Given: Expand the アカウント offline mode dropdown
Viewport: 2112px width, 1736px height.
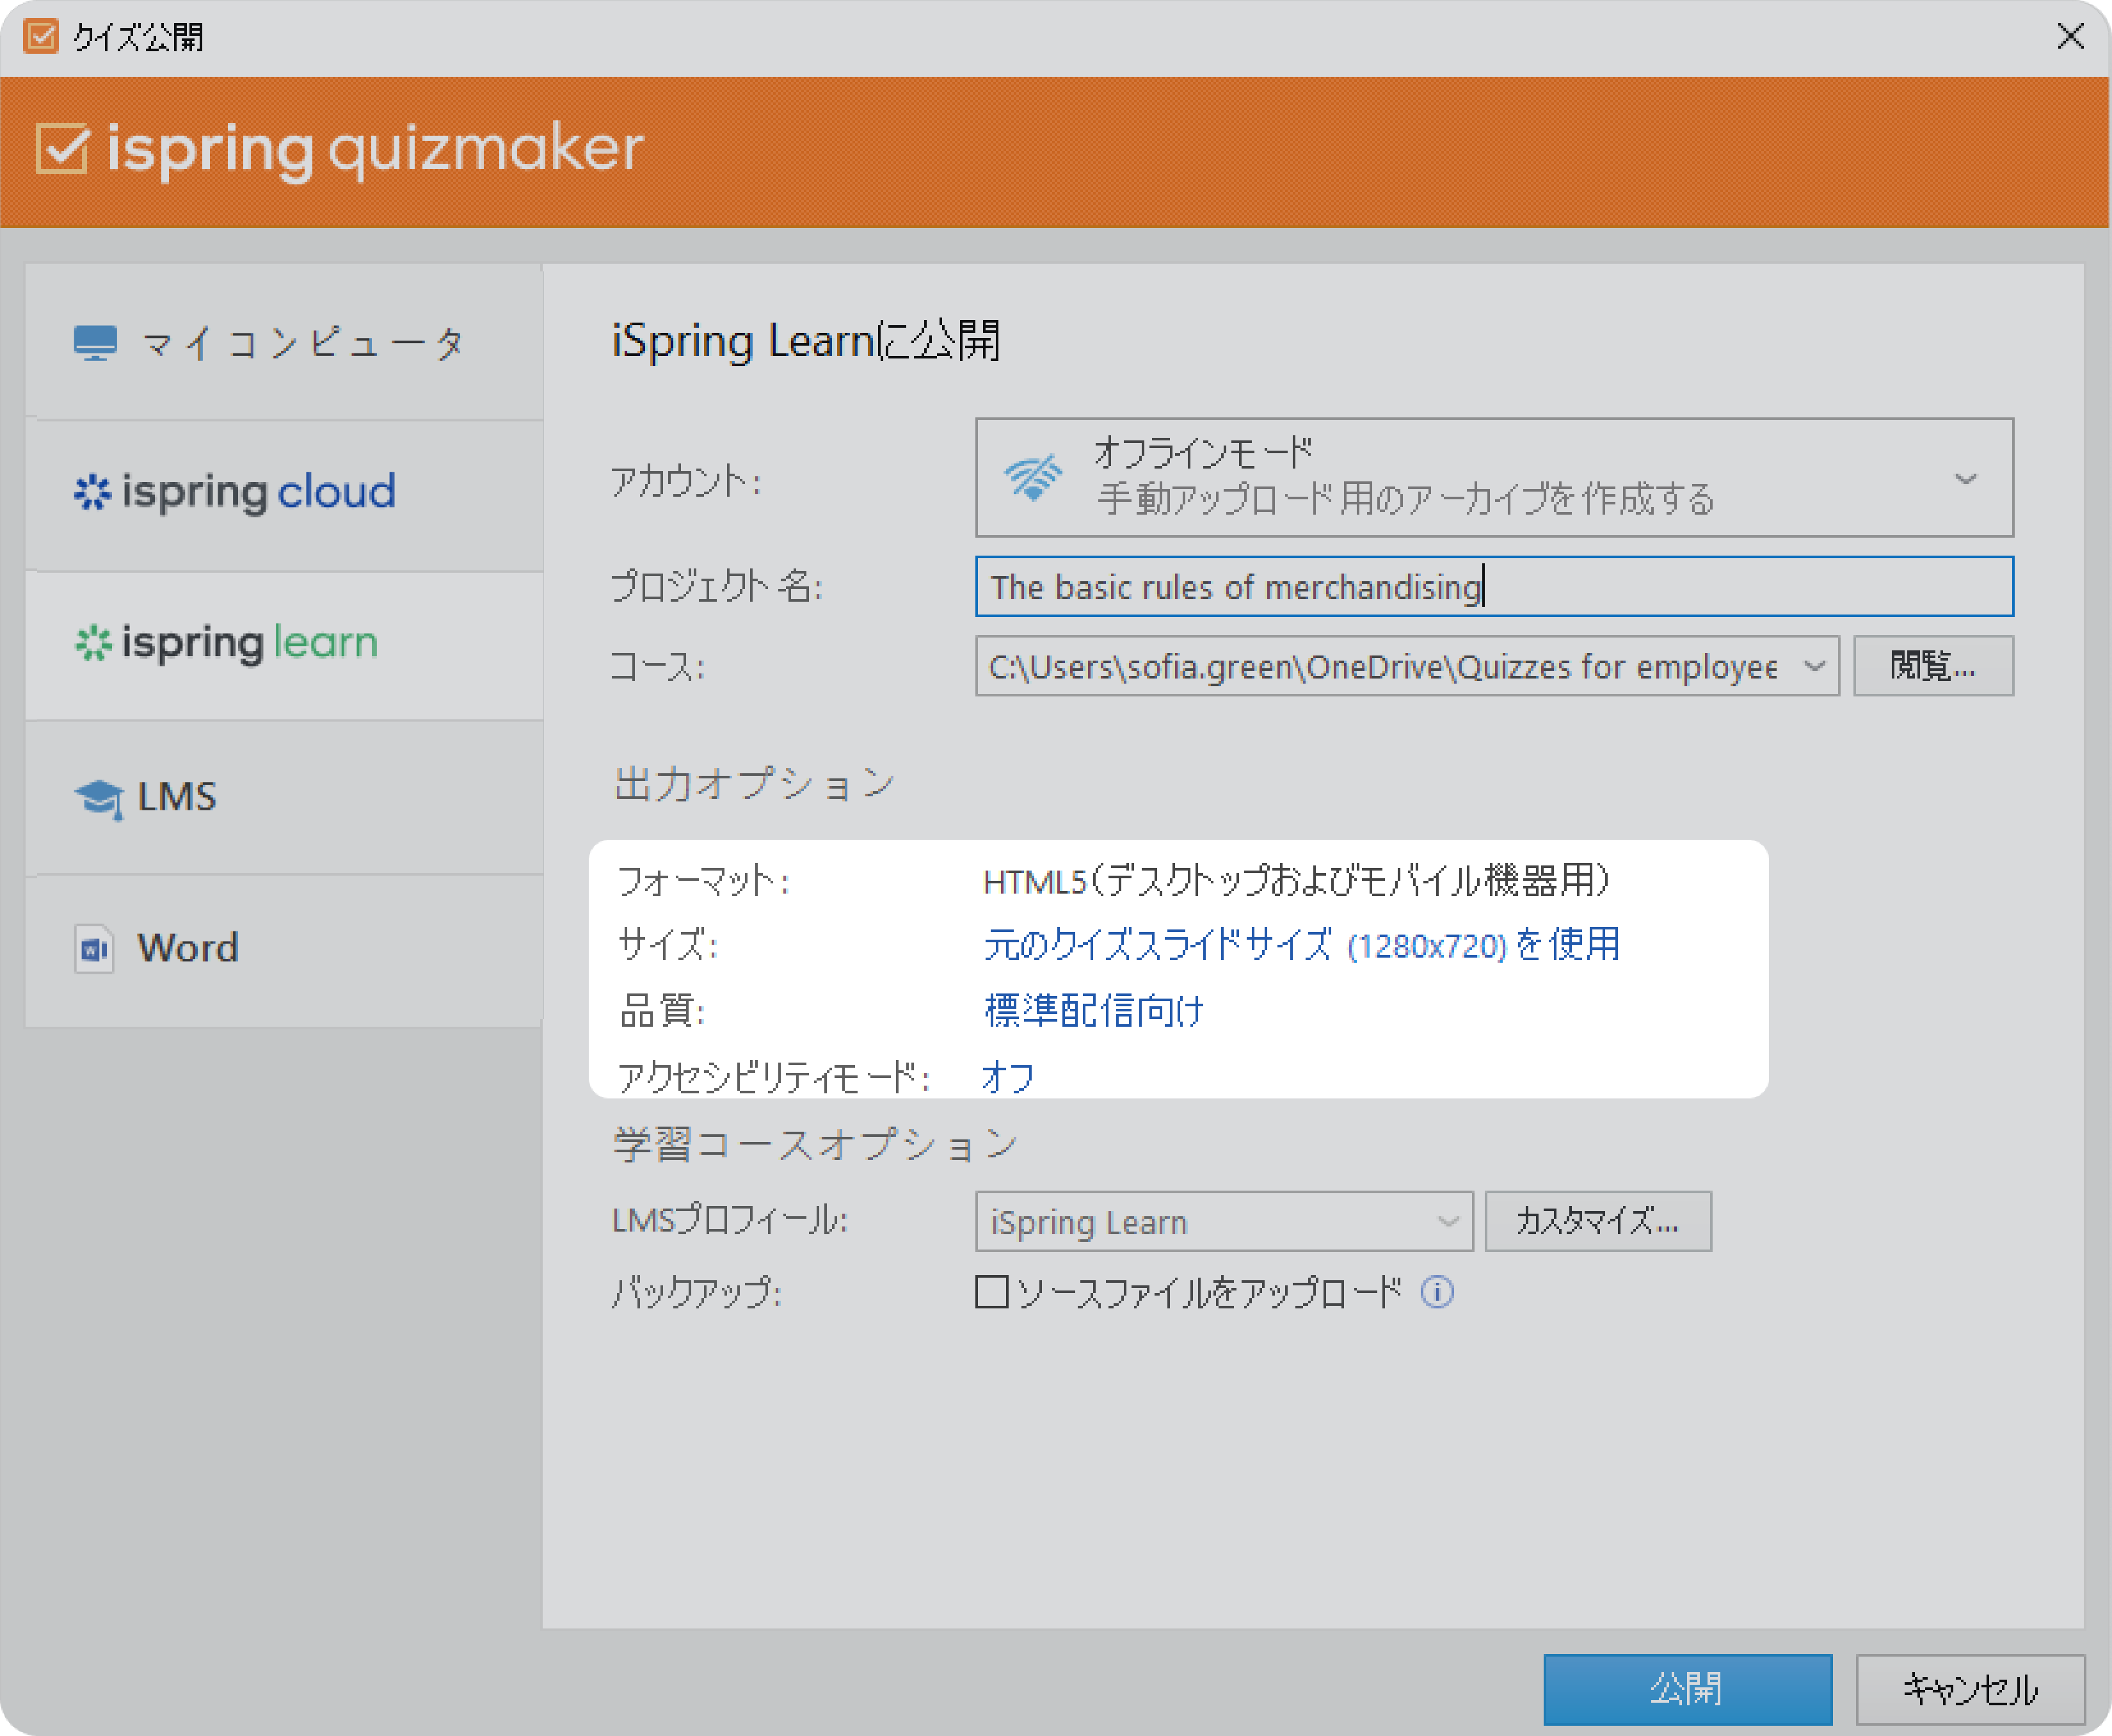Looking at the screenshot, I should 1494,478.
